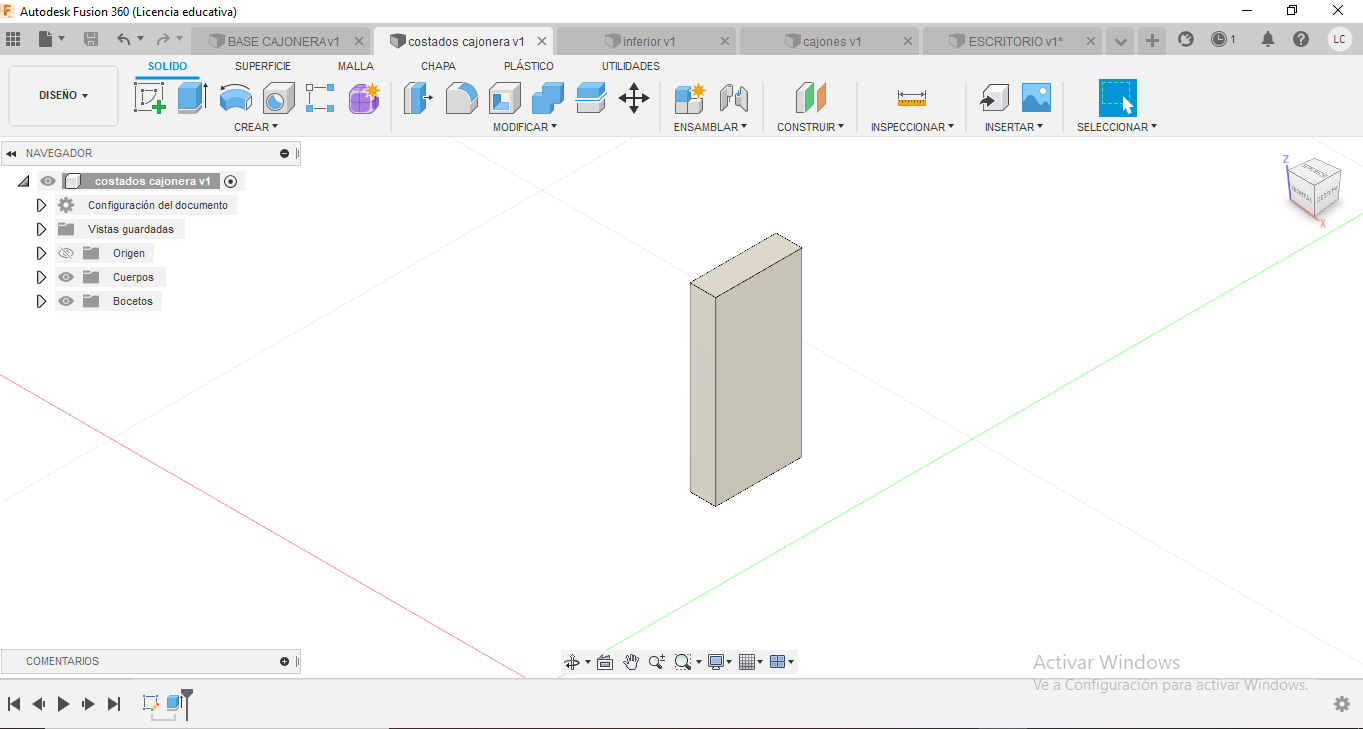Viewport: 1363px width, 729px height.
Task: Open the Extensions icon
Action: [1186, 40]
